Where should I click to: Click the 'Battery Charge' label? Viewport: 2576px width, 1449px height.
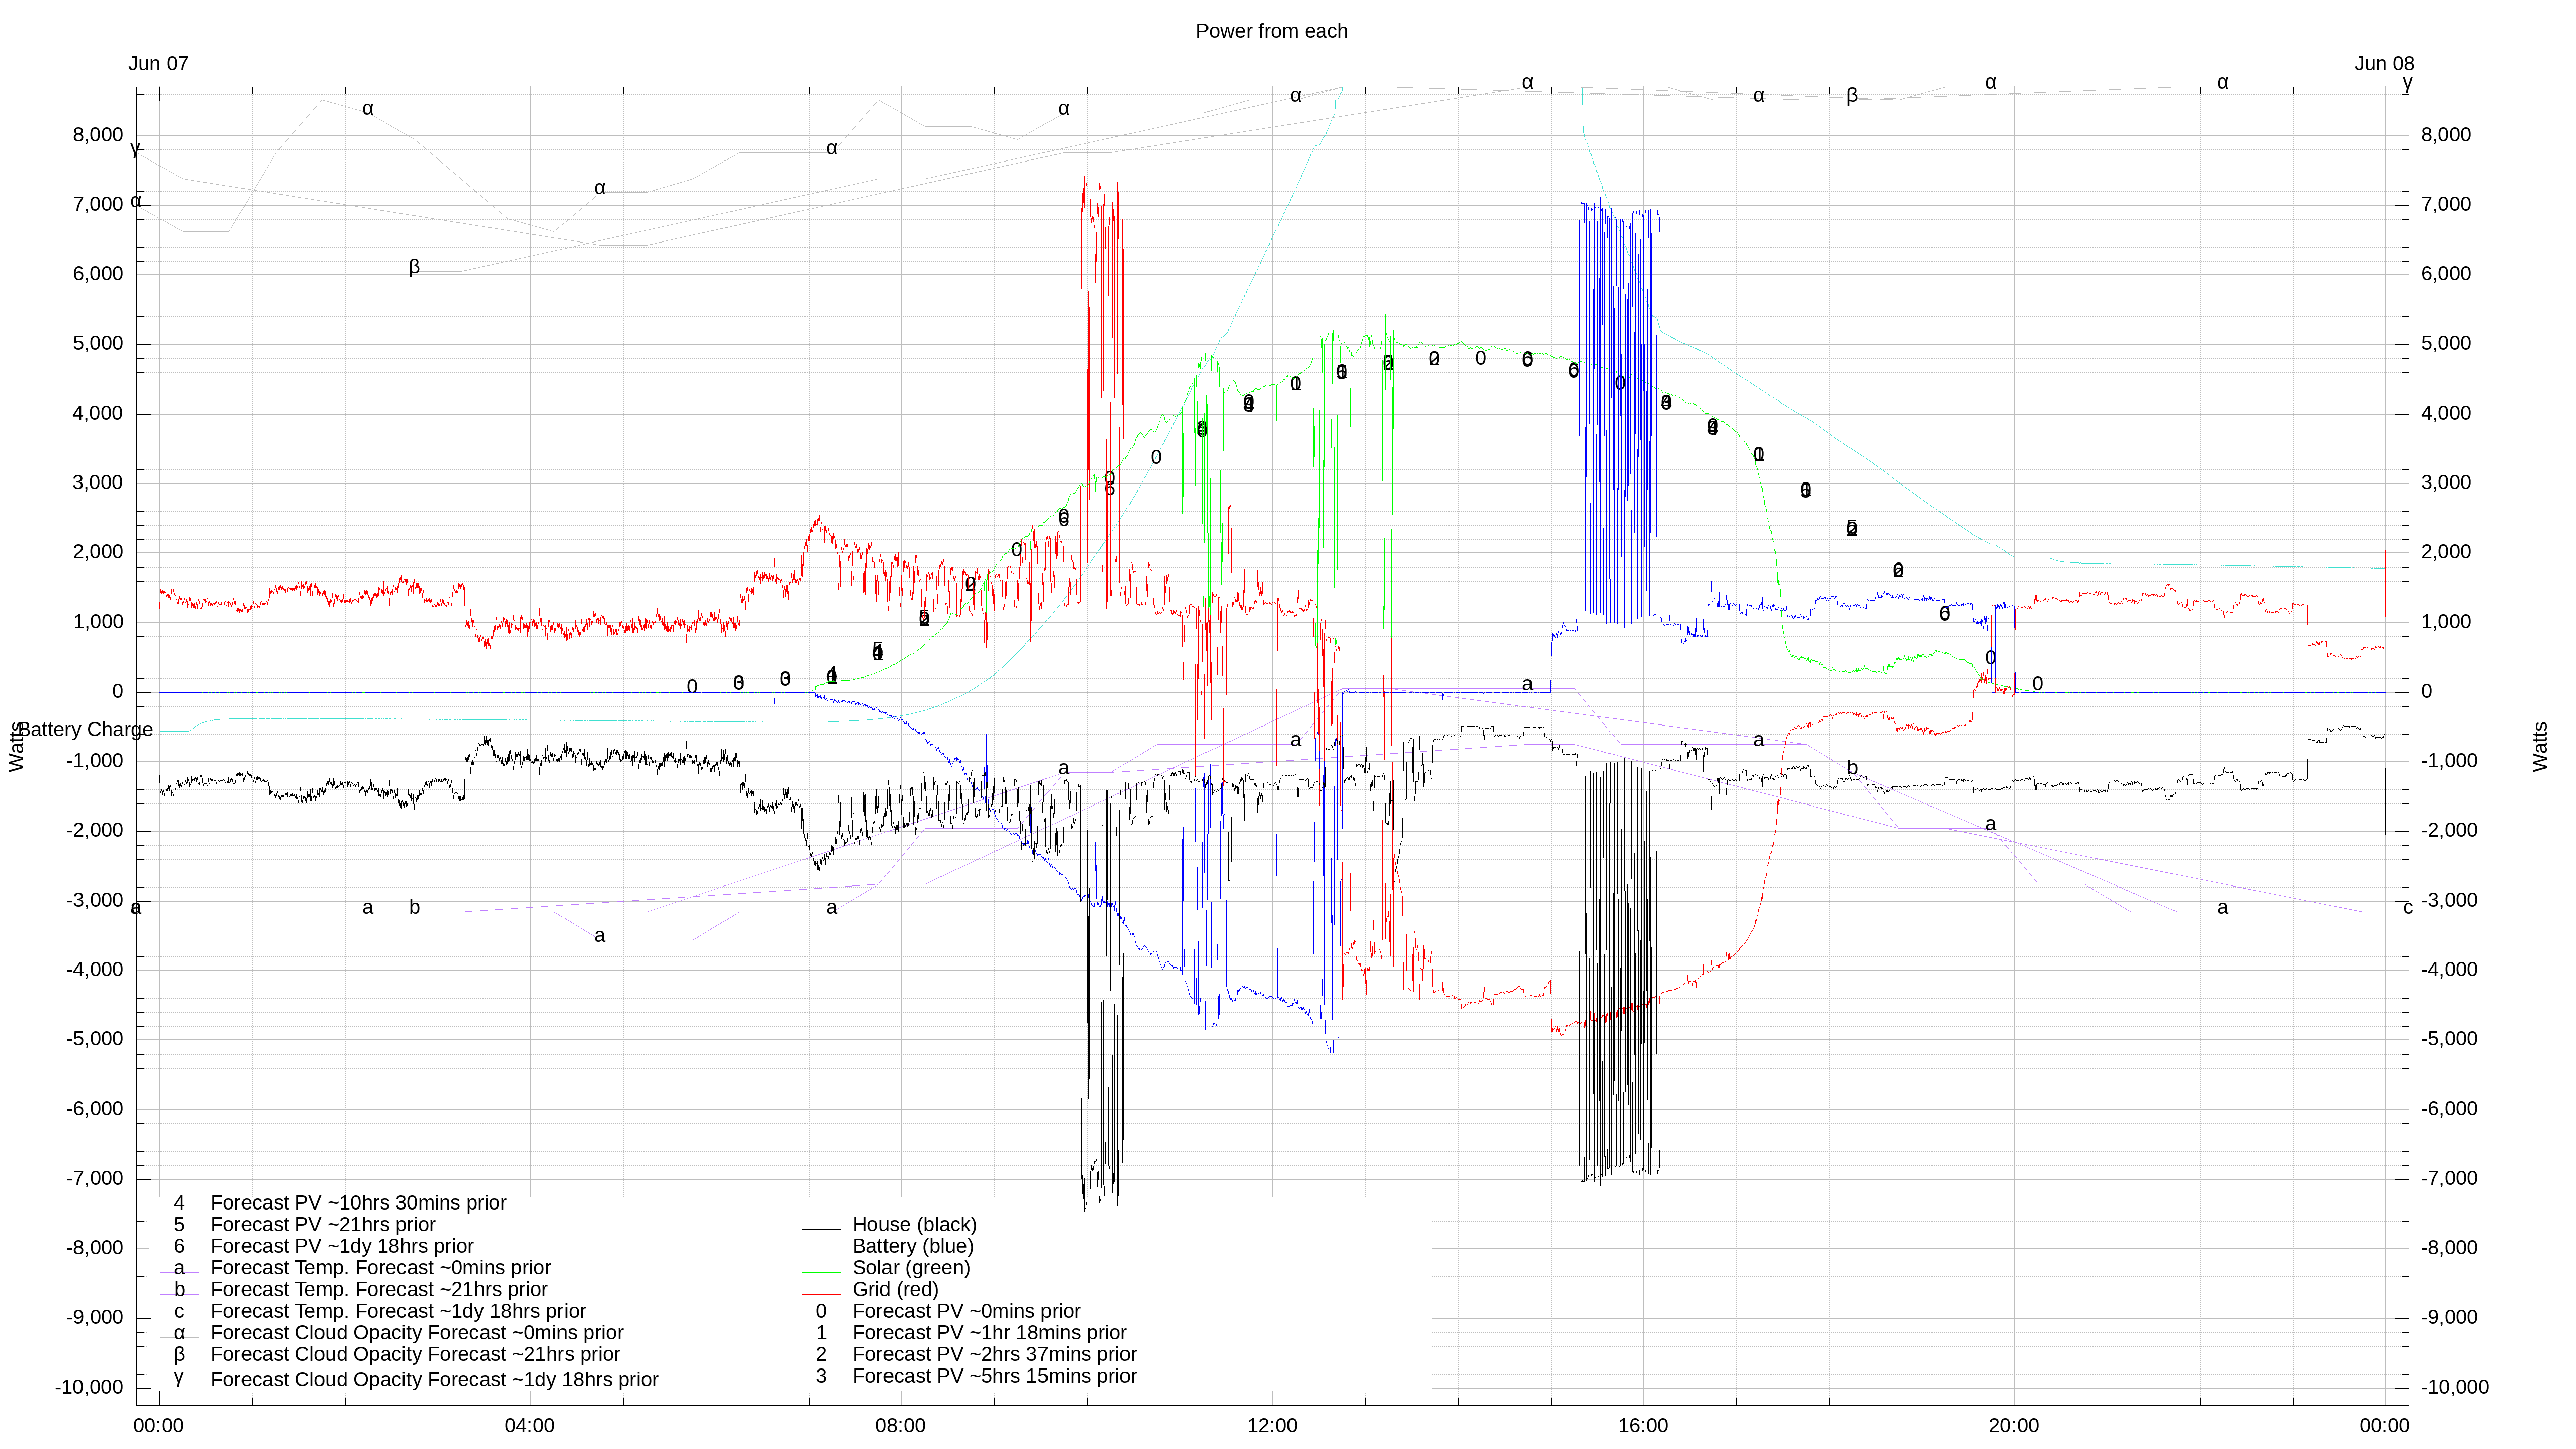click(86, 729)
